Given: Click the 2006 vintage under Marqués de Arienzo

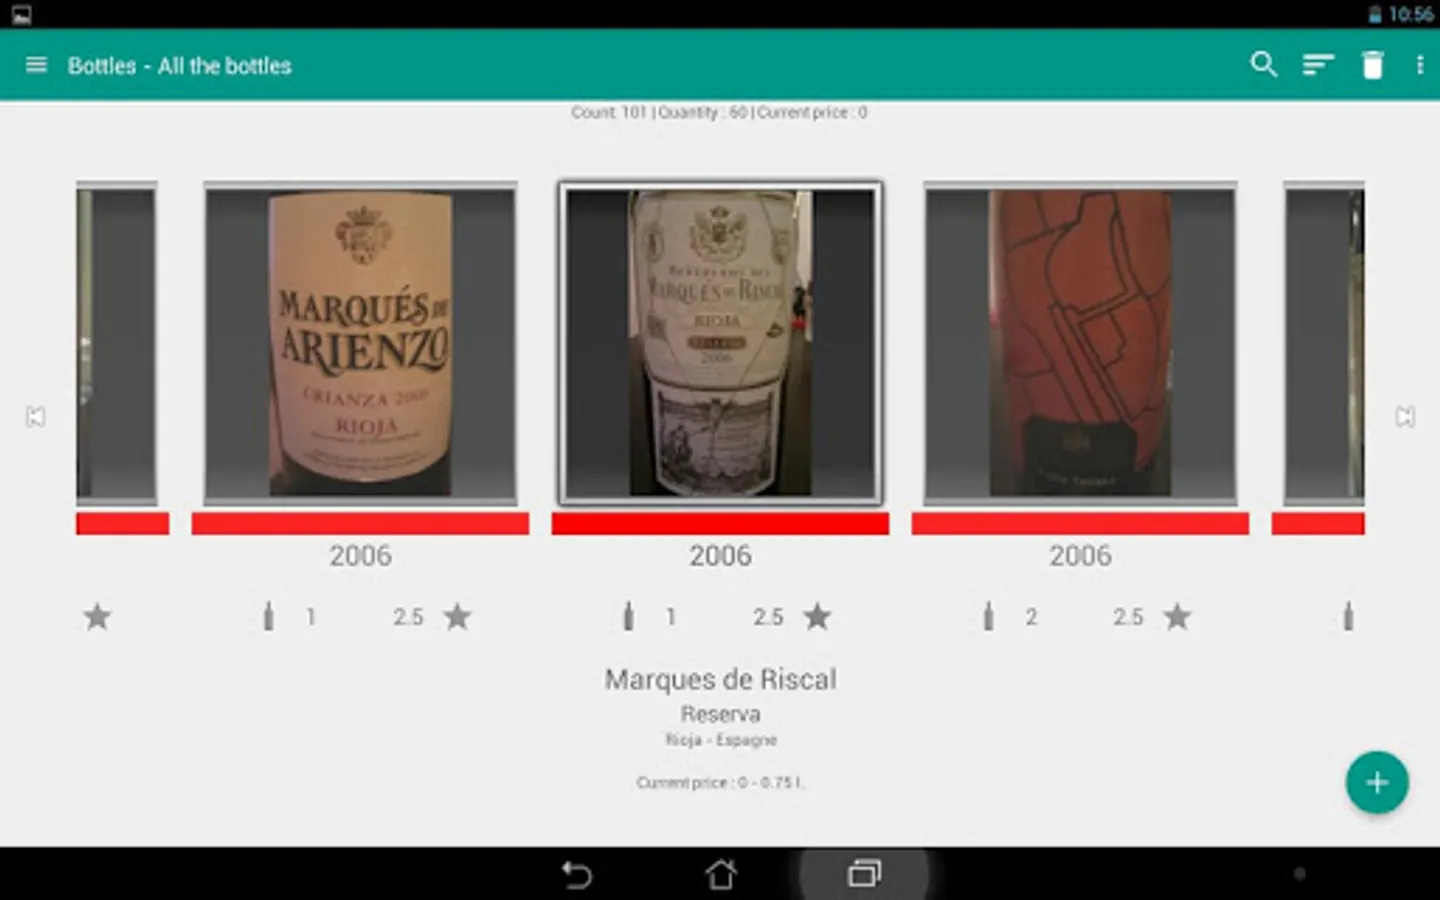Looking at the screenshot, I should [x=360, y=556].
